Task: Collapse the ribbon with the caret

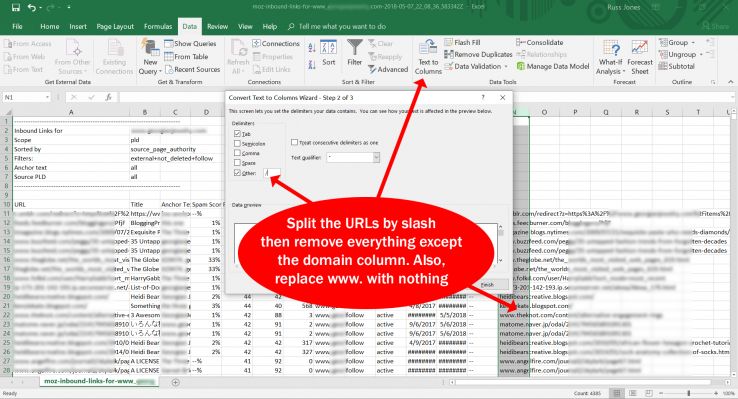Action: (730, 82)
